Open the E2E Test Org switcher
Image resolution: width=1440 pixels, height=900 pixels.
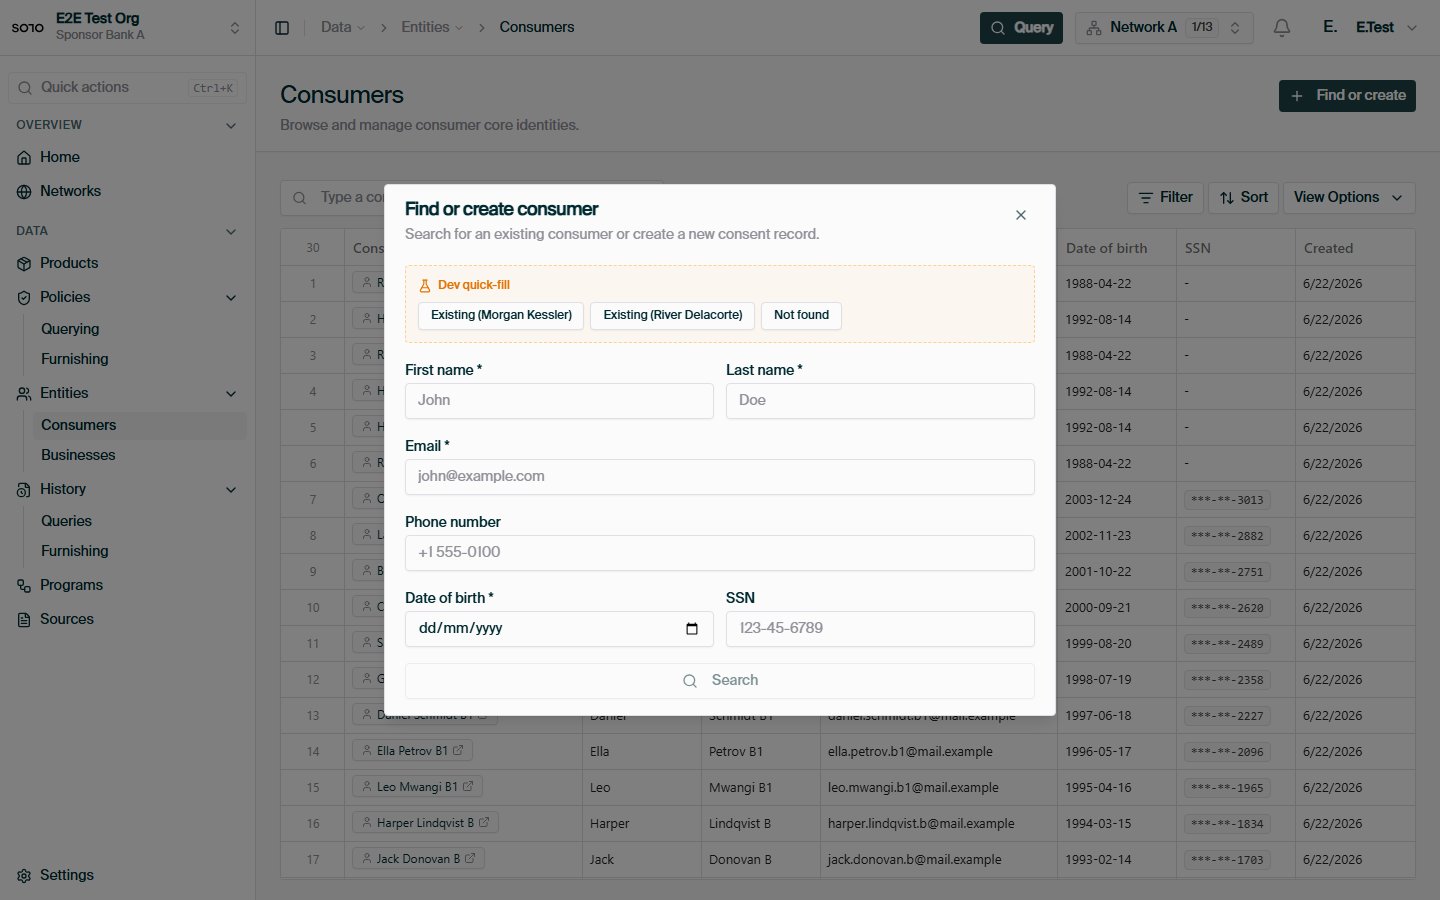point(128,27)
